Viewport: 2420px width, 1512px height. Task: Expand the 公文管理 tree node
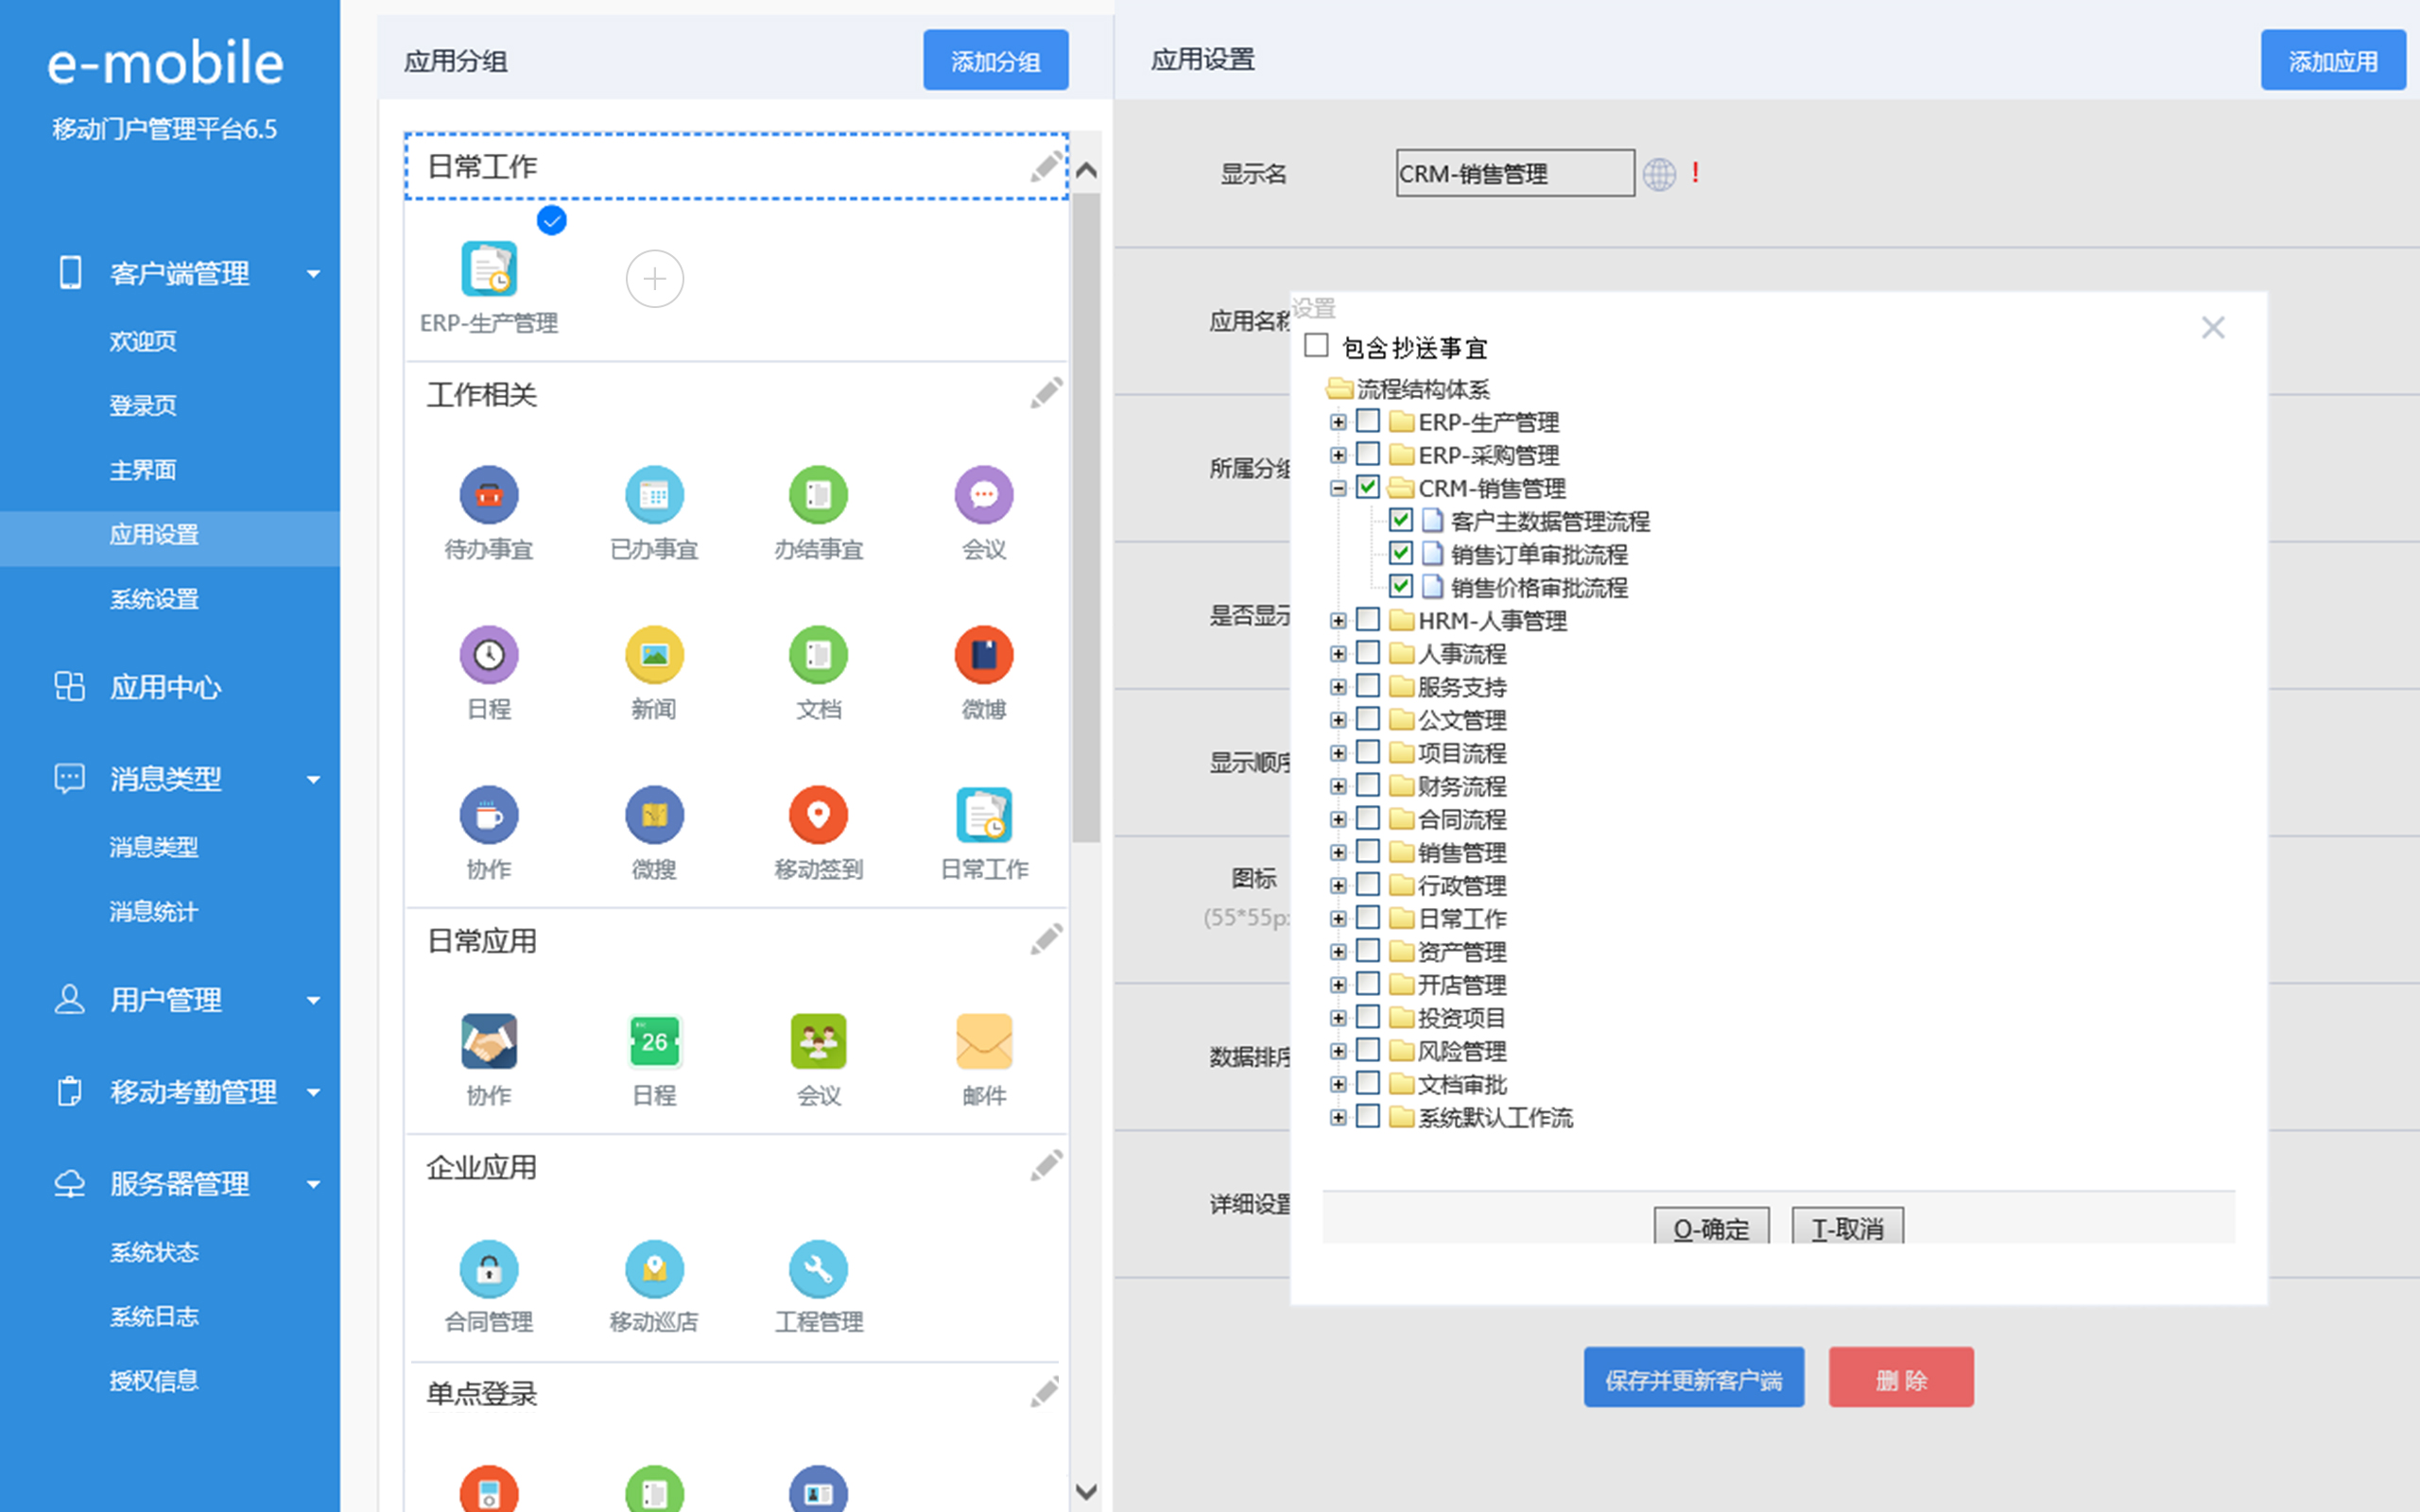1338,720
